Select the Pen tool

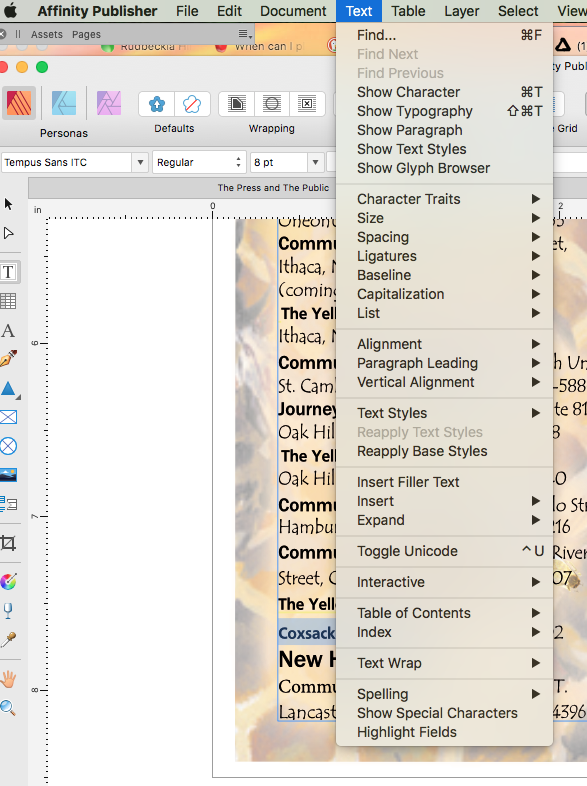tap(9, 359)
